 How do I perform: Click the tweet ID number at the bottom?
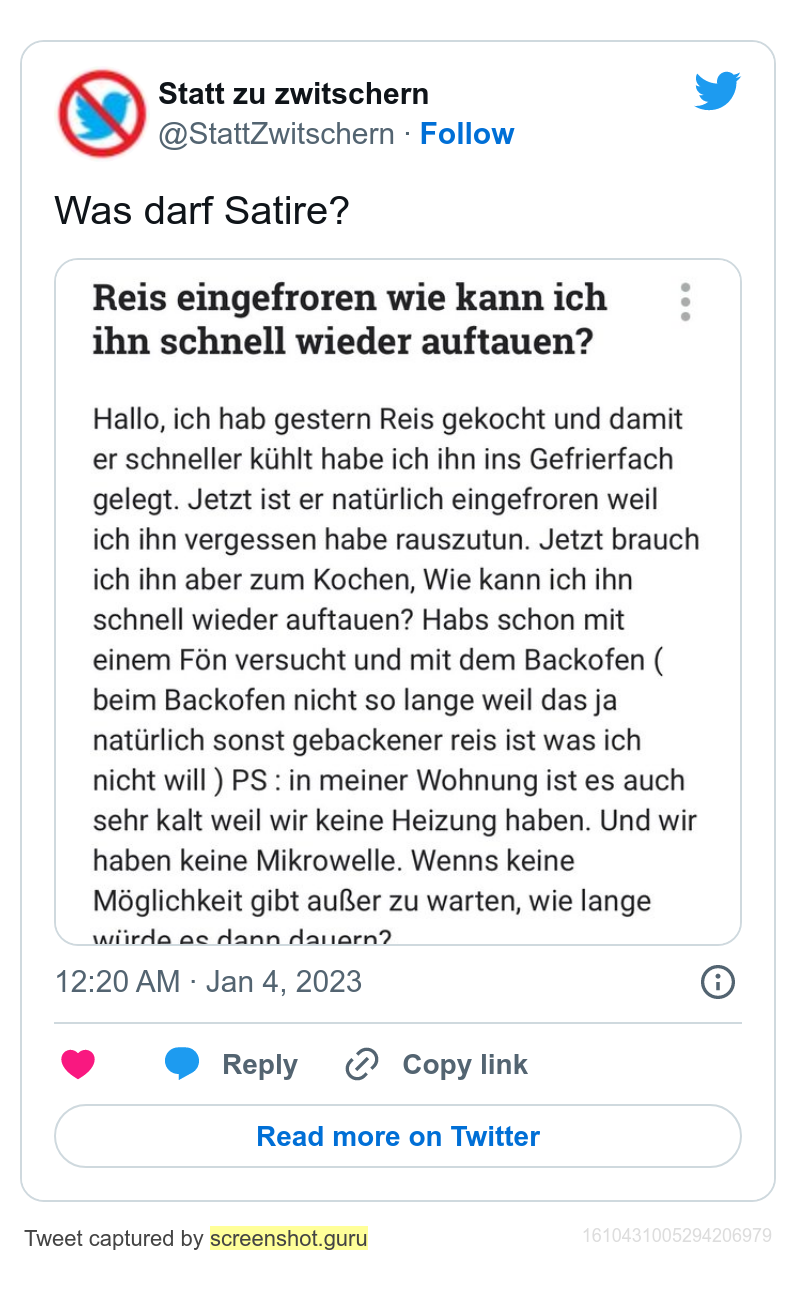tap(676, 1236)
